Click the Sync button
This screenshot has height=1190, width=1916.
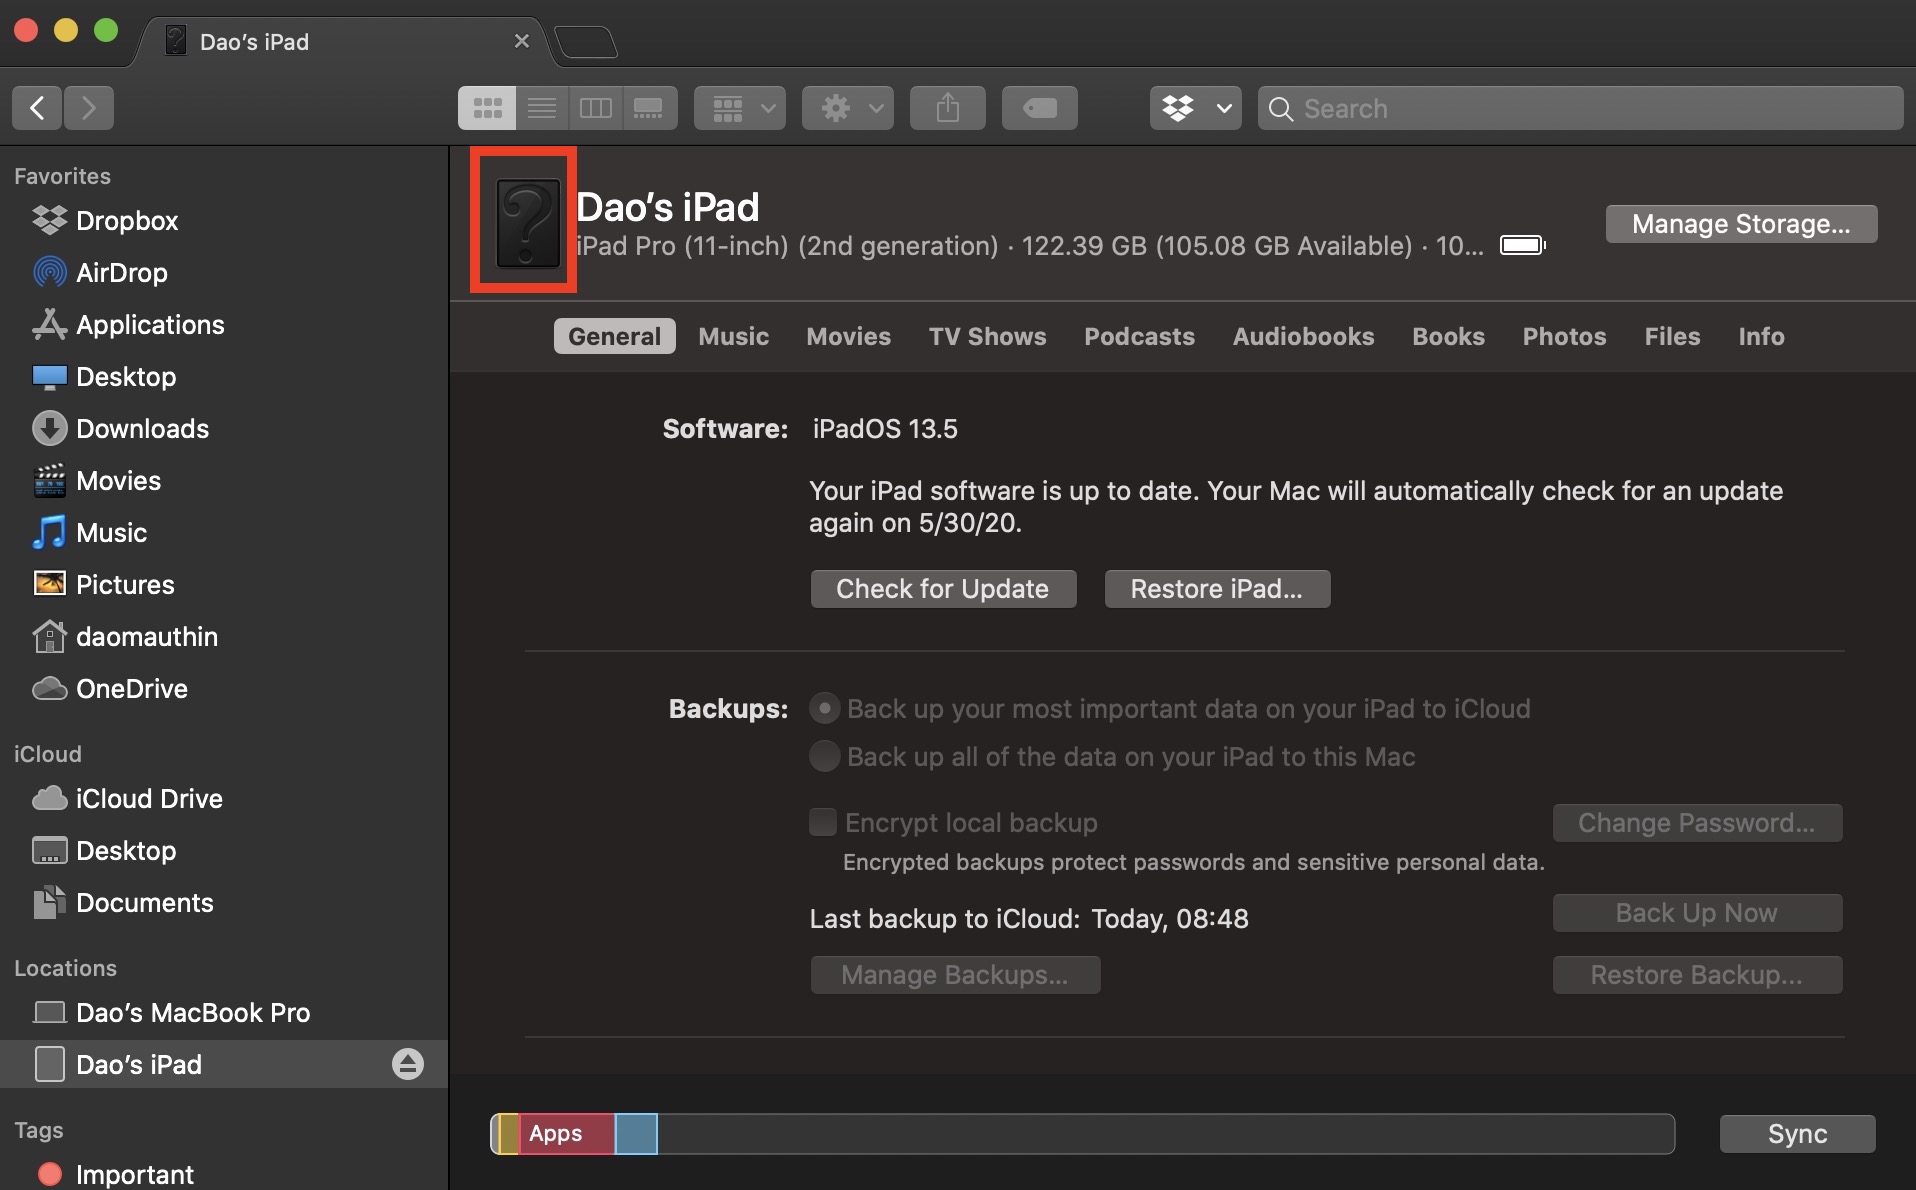click(1797, 1134)
